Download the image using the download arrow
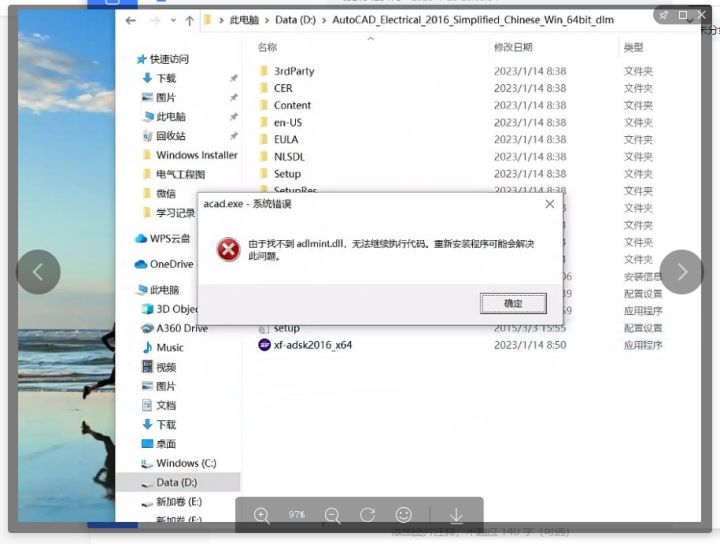The image size is (720, 544). (x=456, y=515)
